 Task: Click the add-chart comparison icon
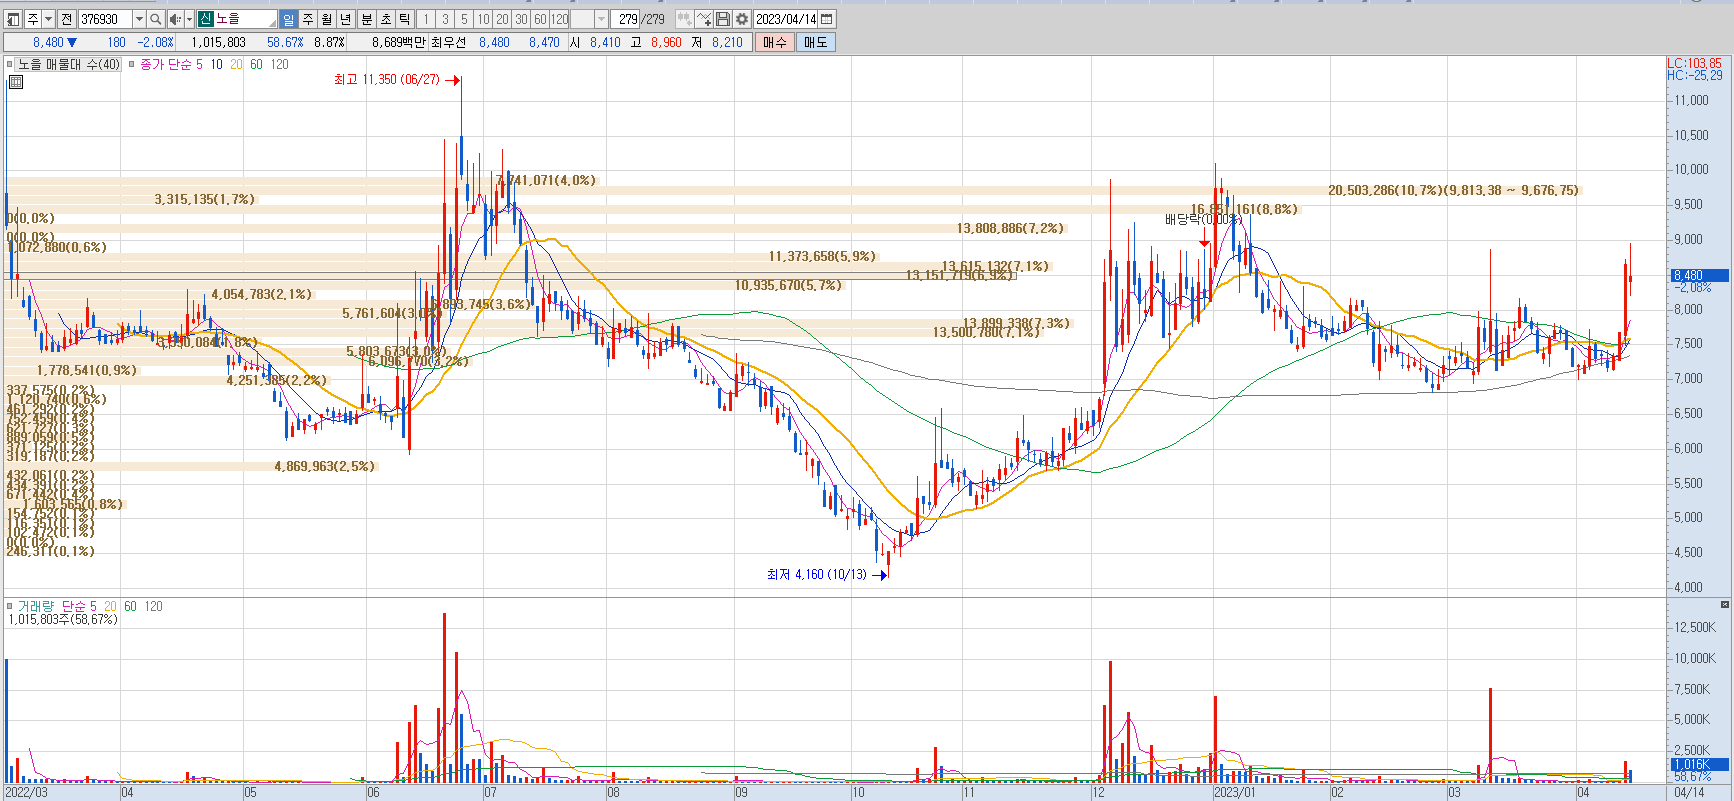[x=684, y=19]
